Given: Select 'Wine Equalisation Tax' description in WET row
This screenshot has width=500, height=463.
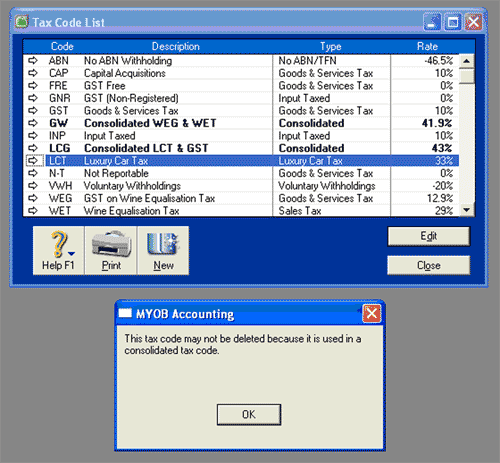Looking at the screenshot, I should point(131,211).
